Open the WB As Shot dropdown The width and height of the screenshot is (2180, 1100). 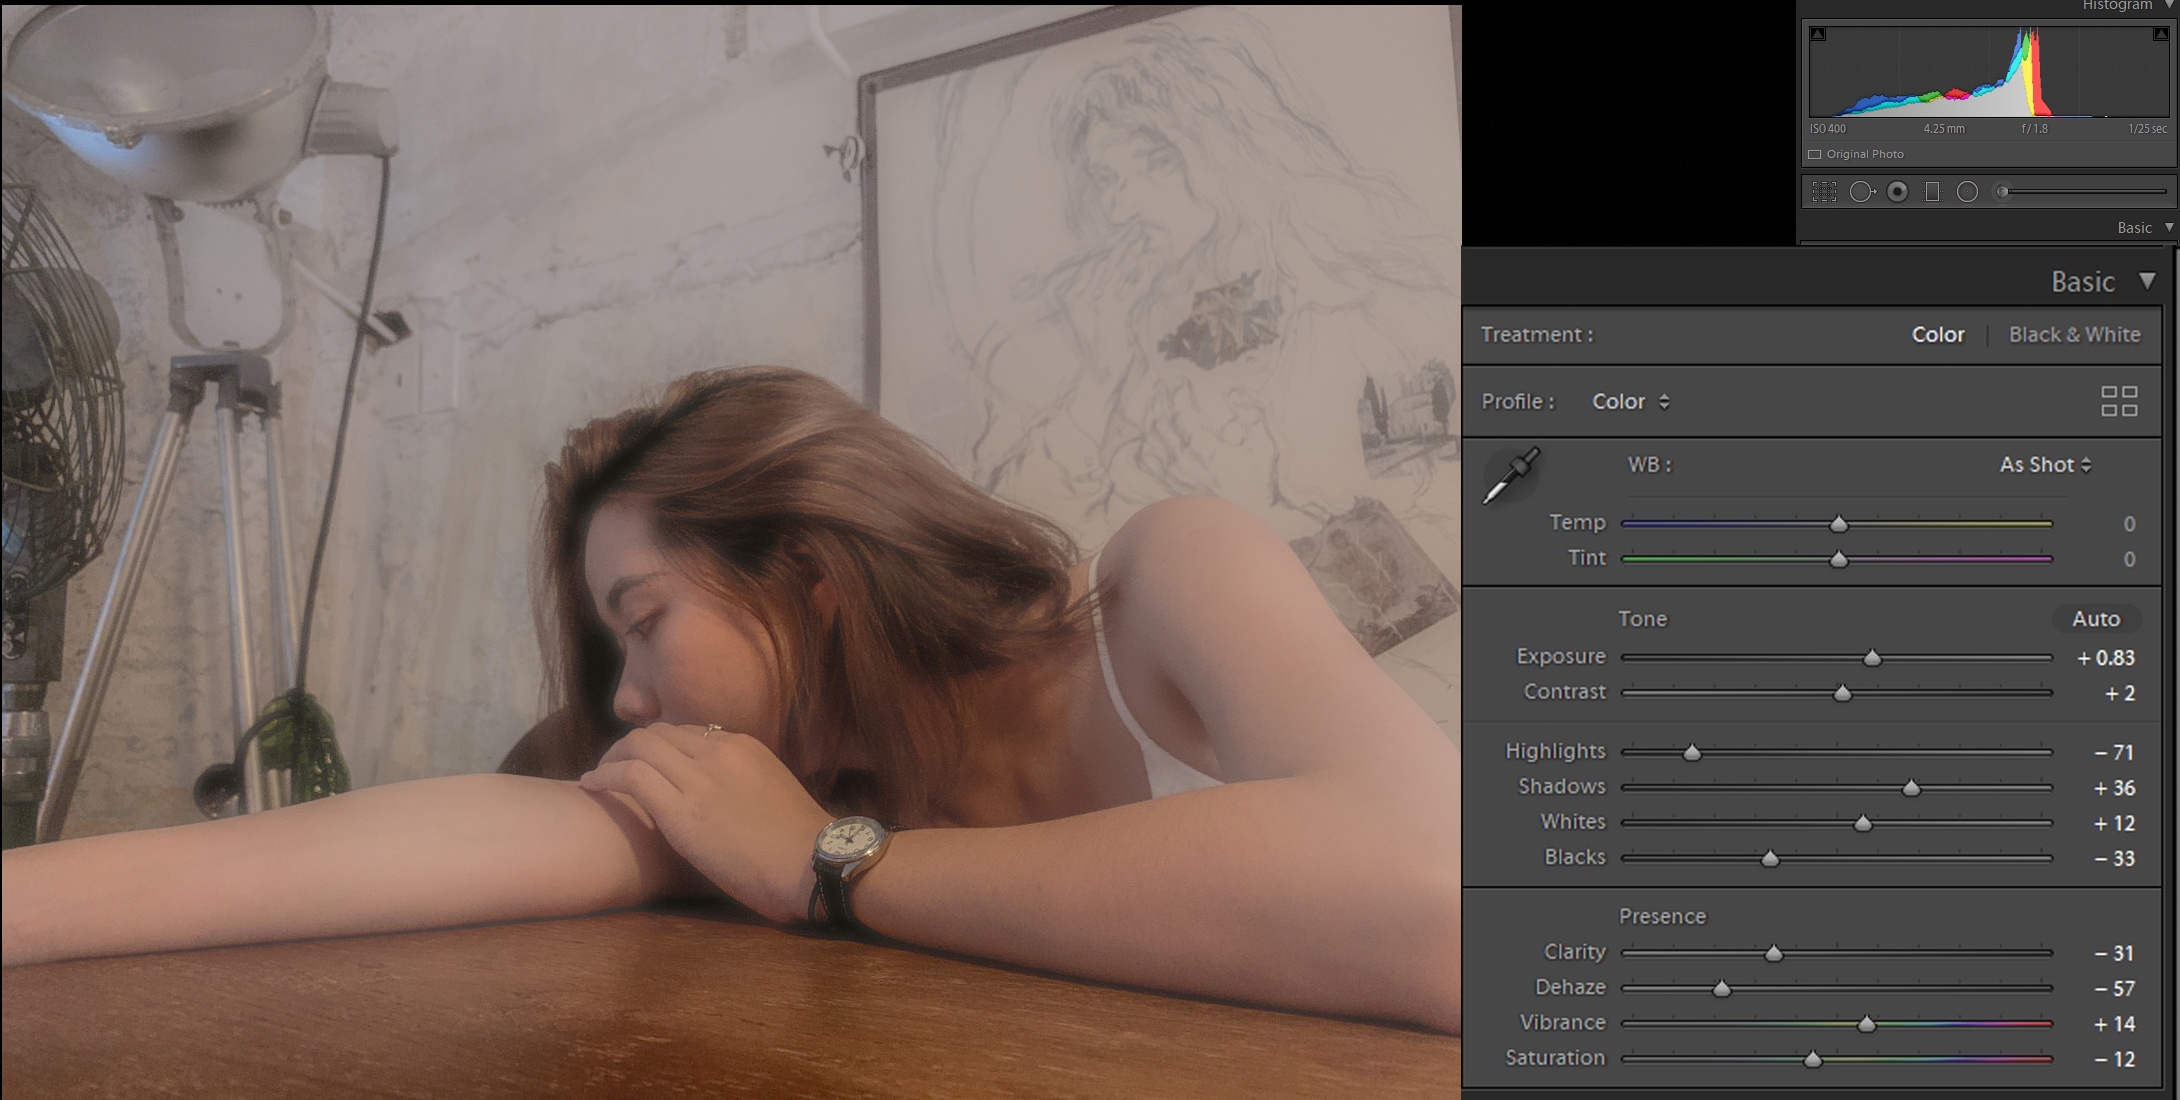[x=2045, y=465]
